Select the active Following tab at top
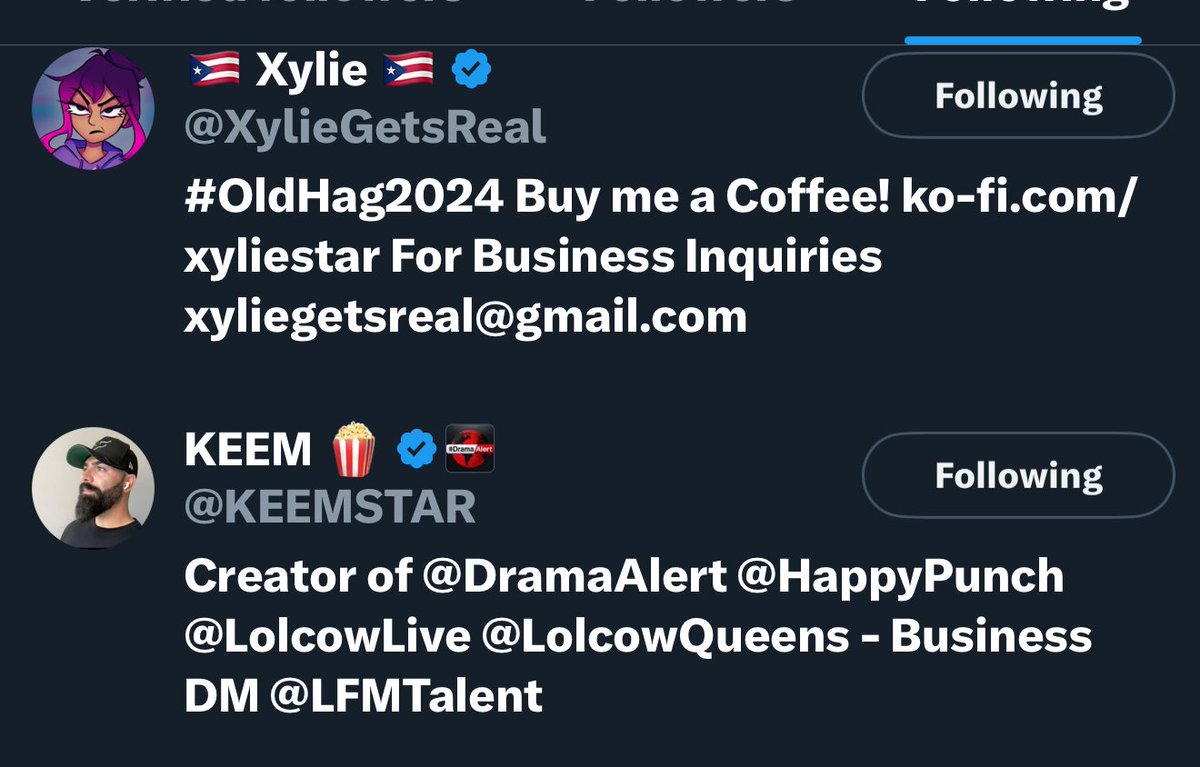Viewport: 1200px width, 767px height. pyautogui.click(x=1022, y=8)
